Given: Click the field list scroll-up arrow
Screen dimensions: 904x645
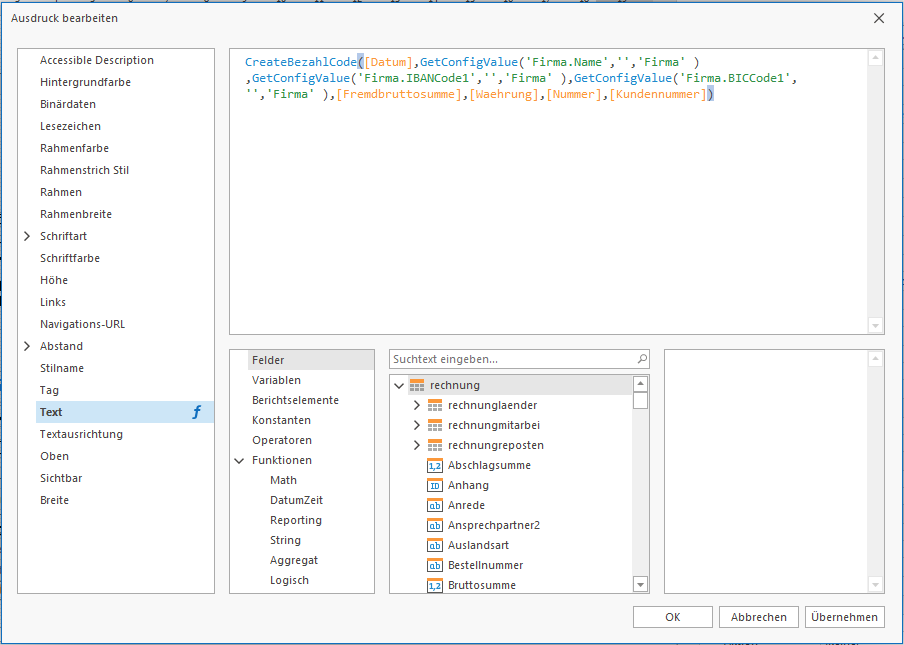Looking at the screenshot, I should click(640, 384).
